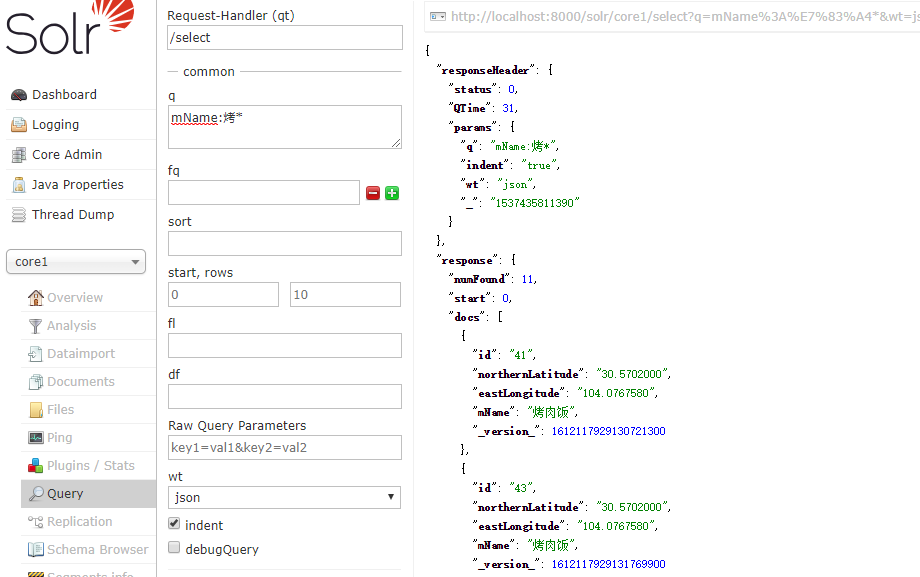Click the Plugins / Stats blocks icon

[35, 466]
